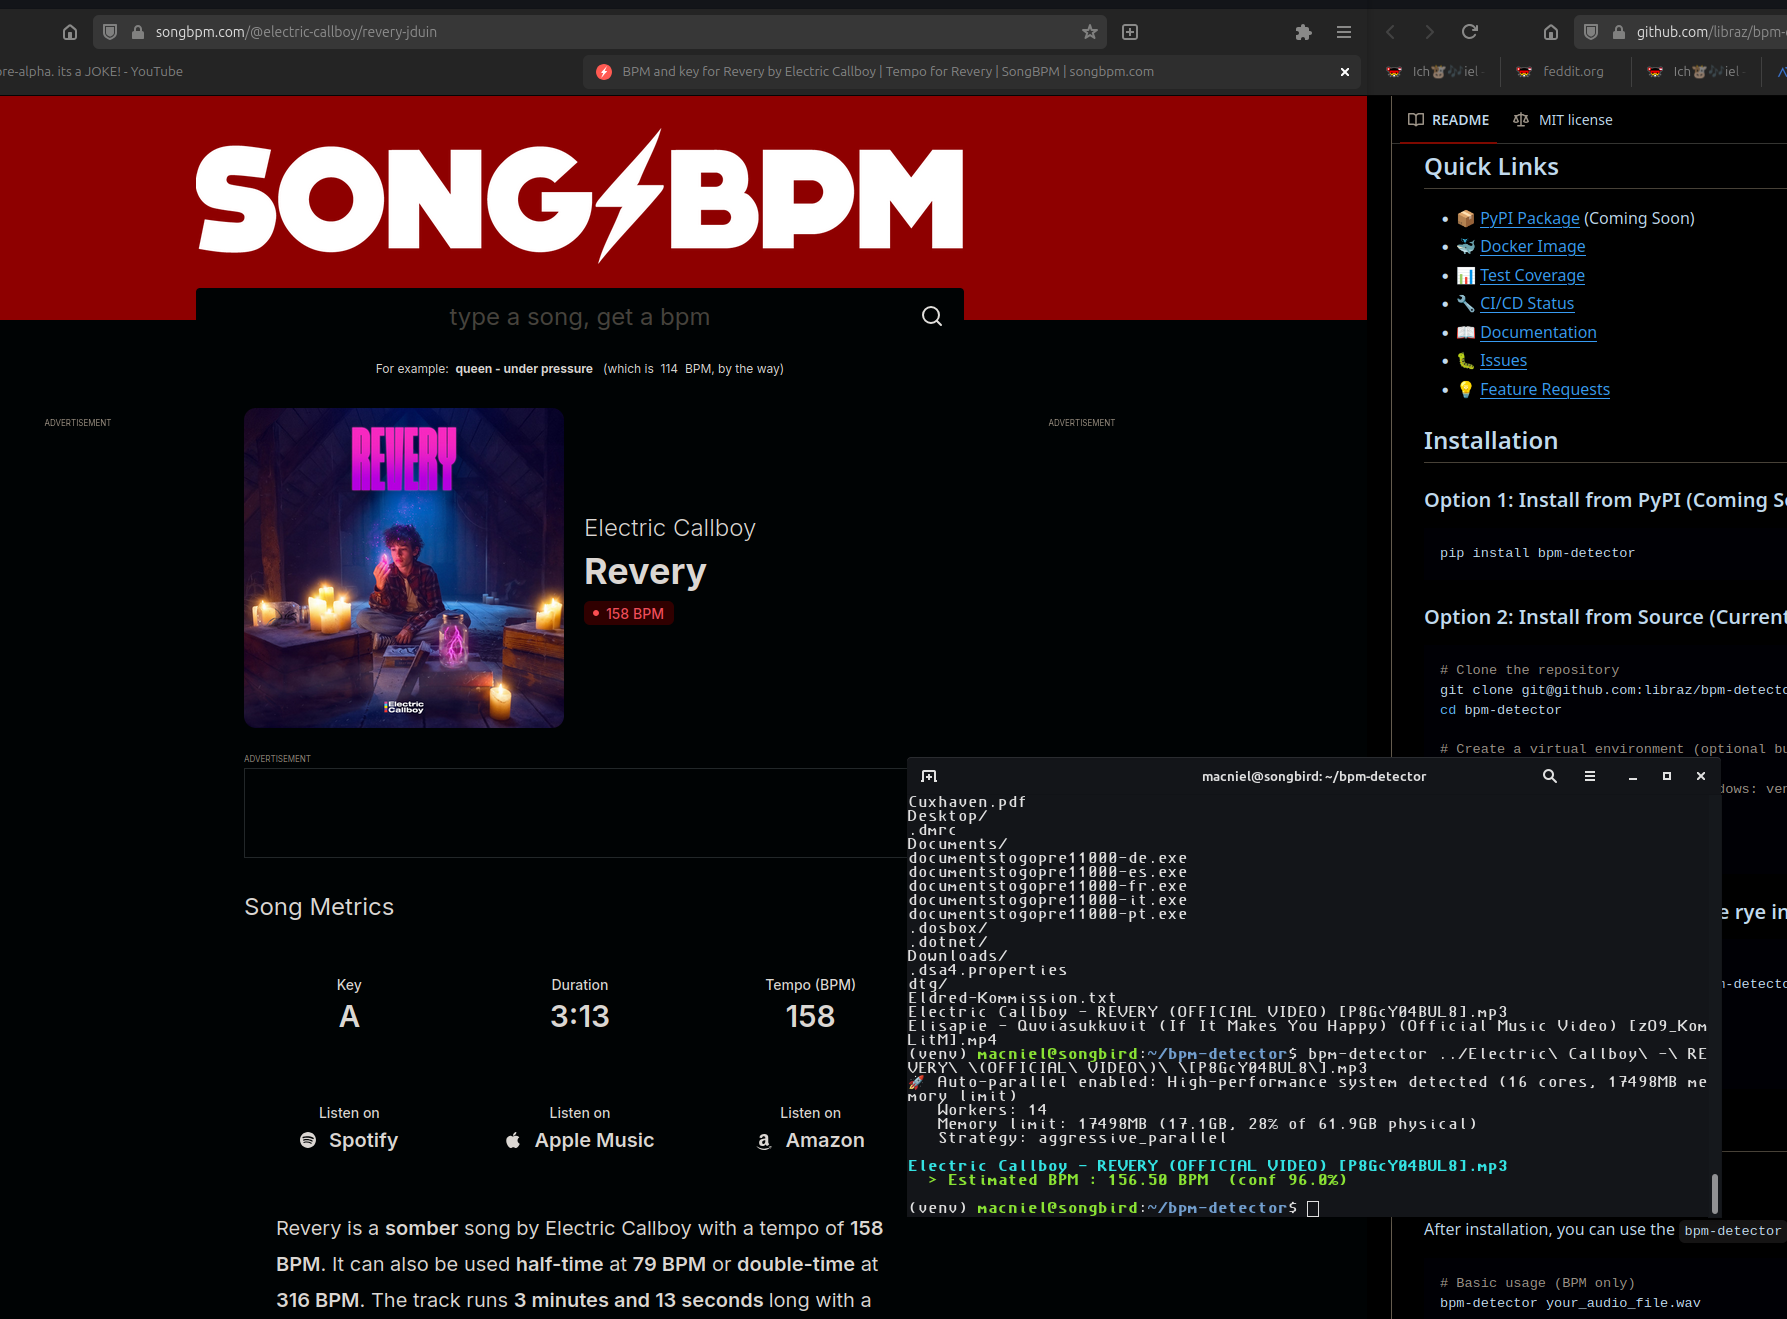Click the 'type a song, get a bpm' search field

[579, 317]
